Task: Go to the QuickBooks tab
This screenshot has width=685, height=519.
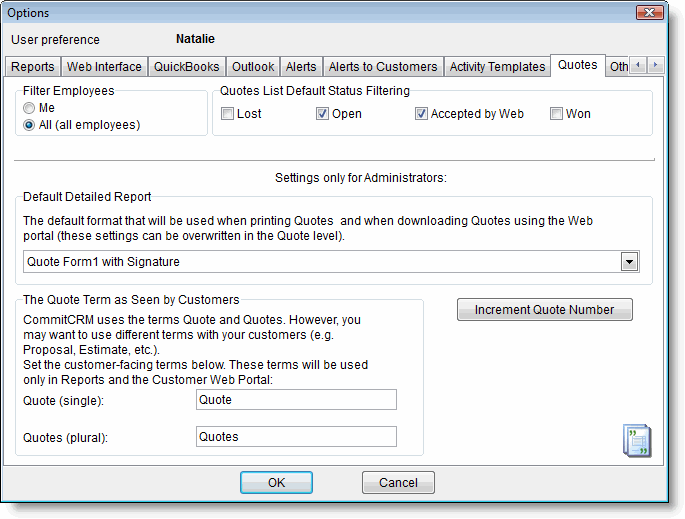Action: [x=187, y=67]
